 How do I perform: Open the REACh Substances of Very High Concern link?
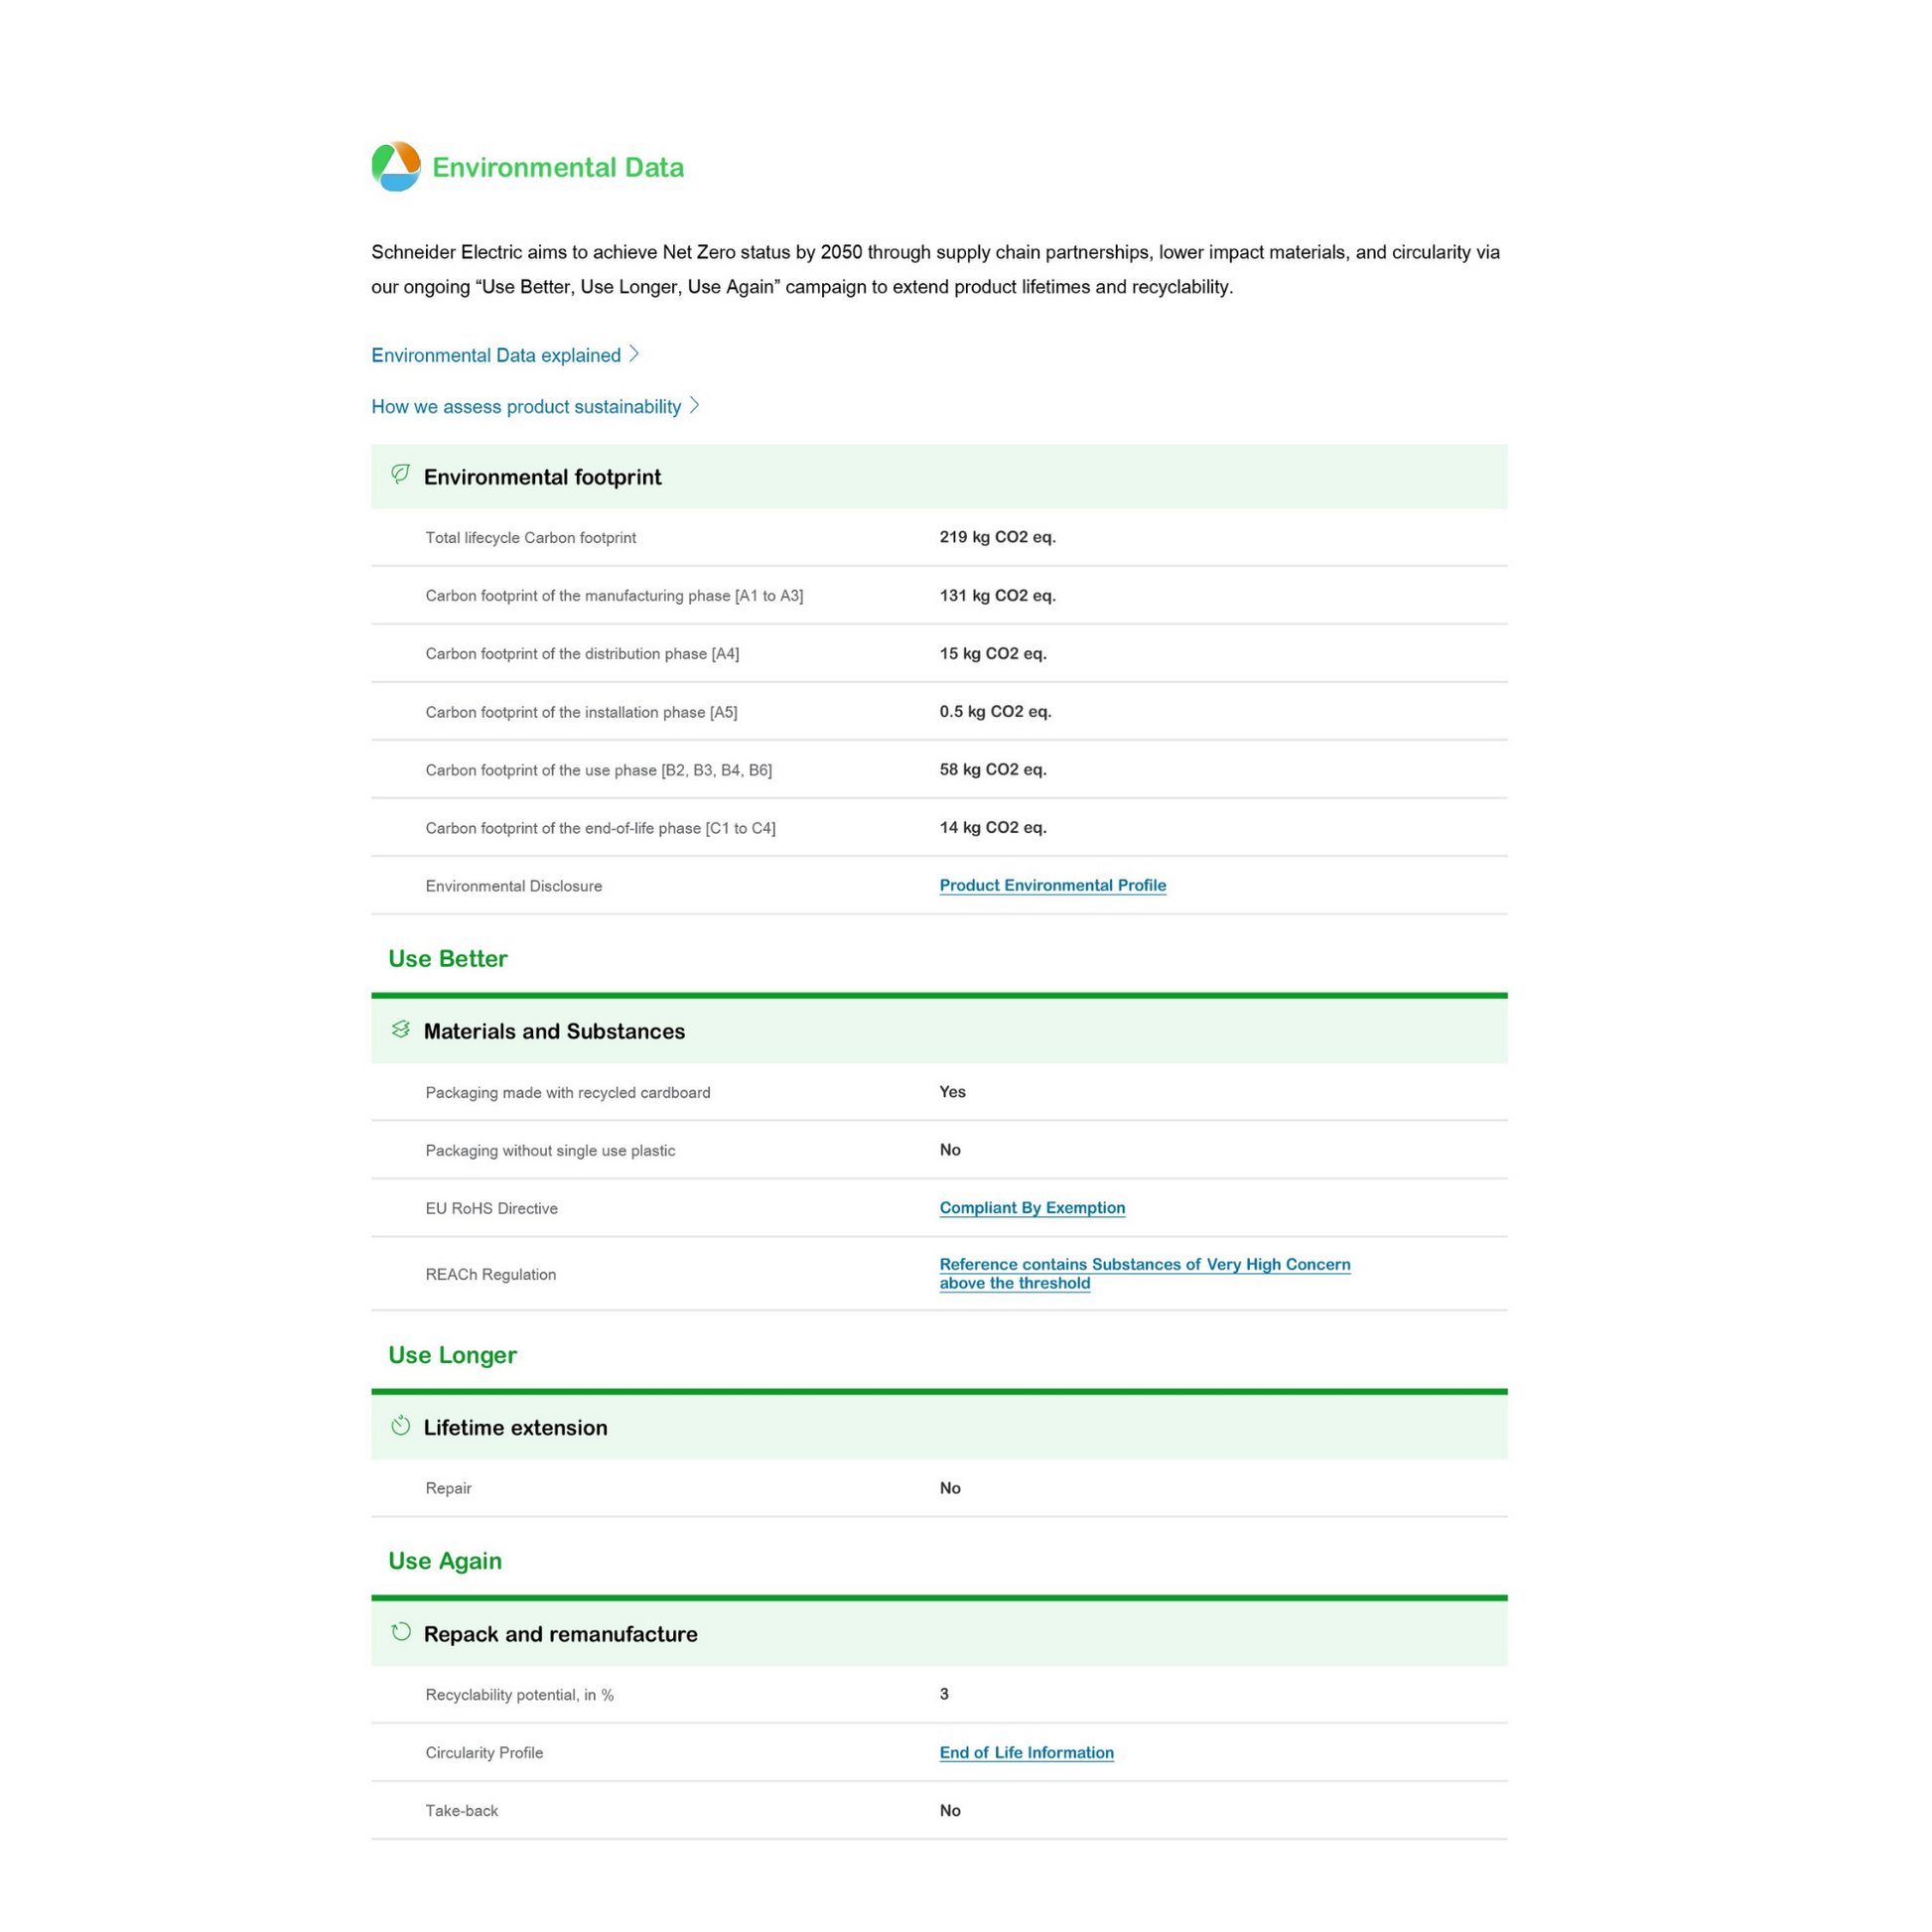click(1145, 1274)
